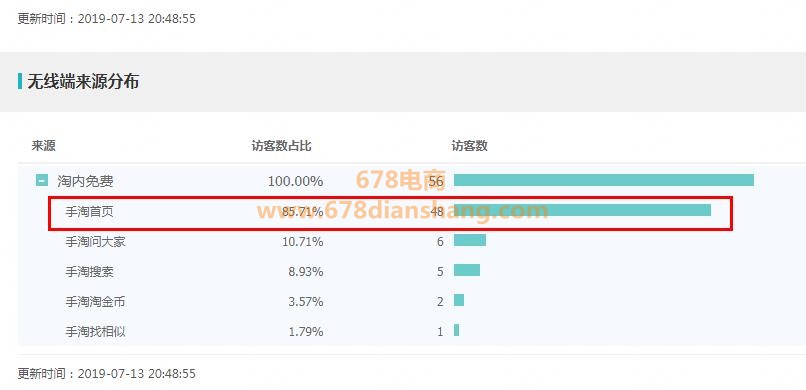Select the 8.93% percentage value
806x390 pixels.
click(x=306, y=271)
